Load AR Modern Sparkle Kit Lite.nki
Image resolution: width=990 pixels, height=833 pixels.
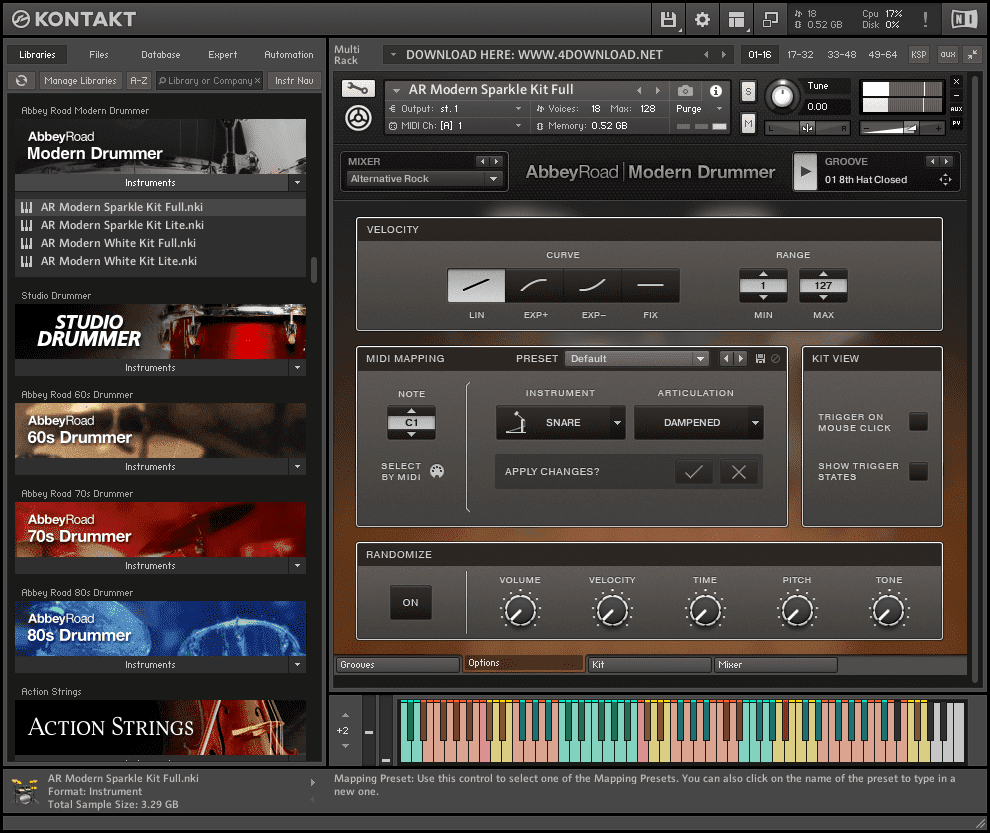[160, 225]
